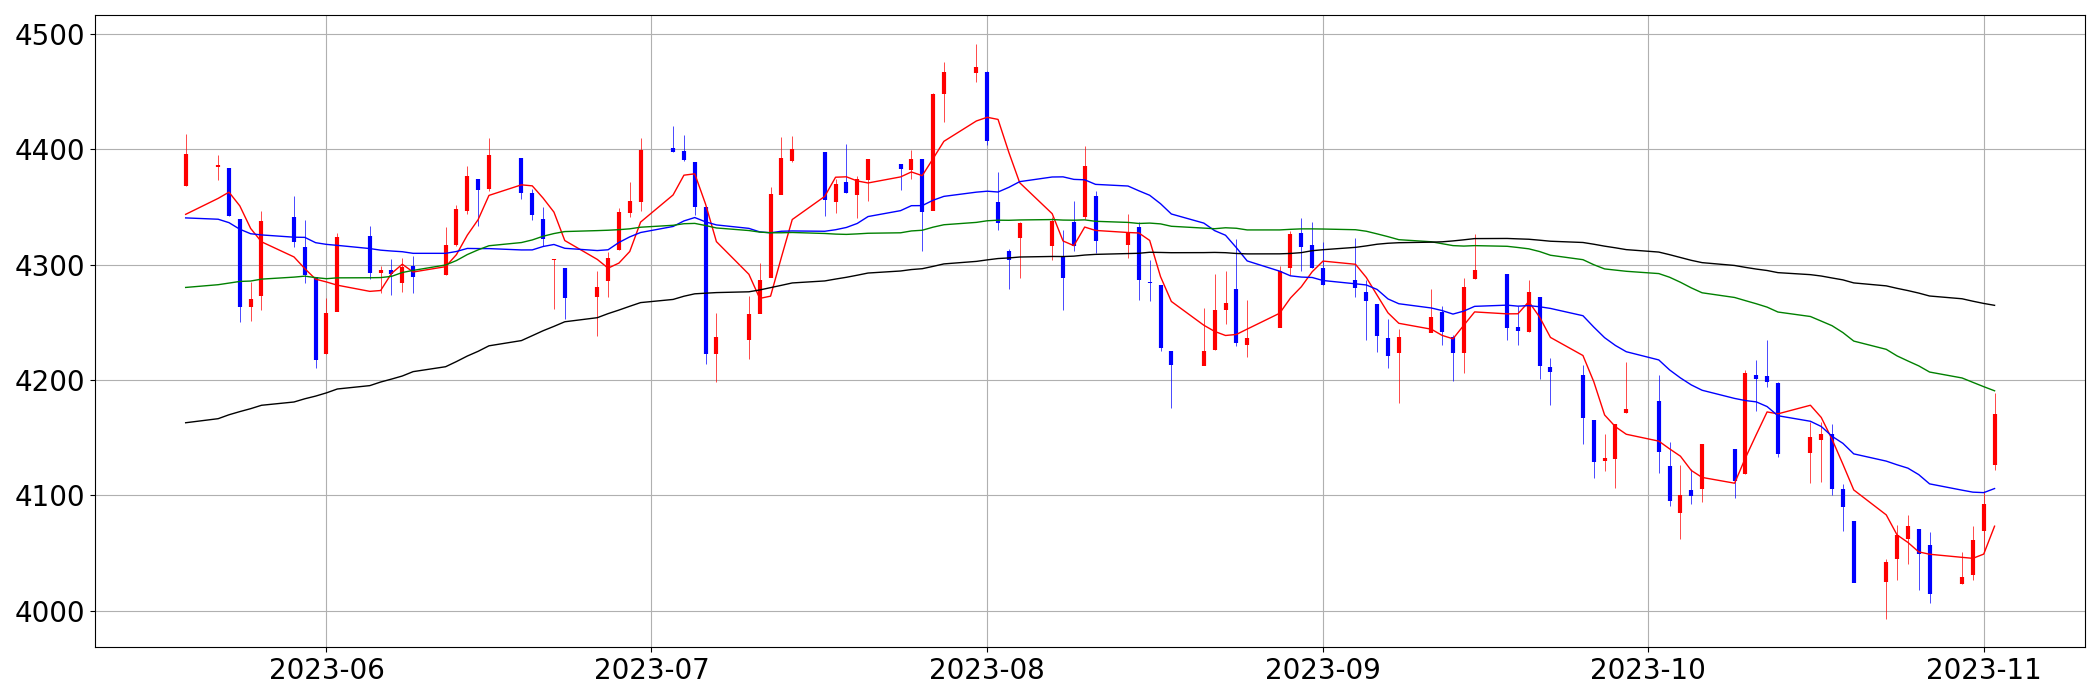Click the 2023-11 date label

click(1984, 670)
